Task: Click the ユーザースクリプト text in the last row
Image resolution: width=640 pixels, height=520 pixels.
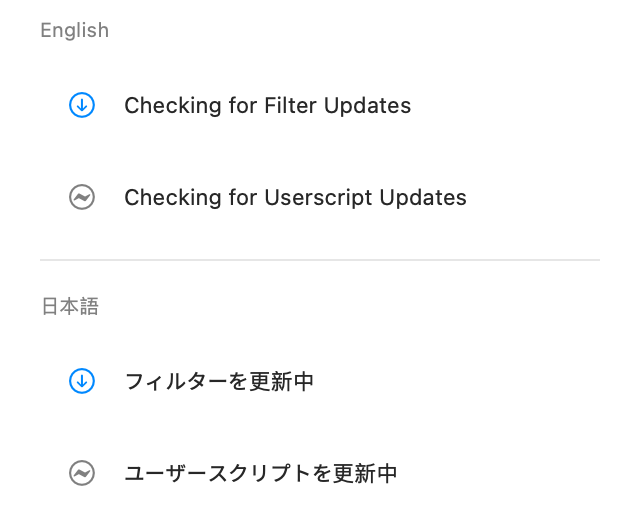Action: pyautogui.click(x=217, y=473)
